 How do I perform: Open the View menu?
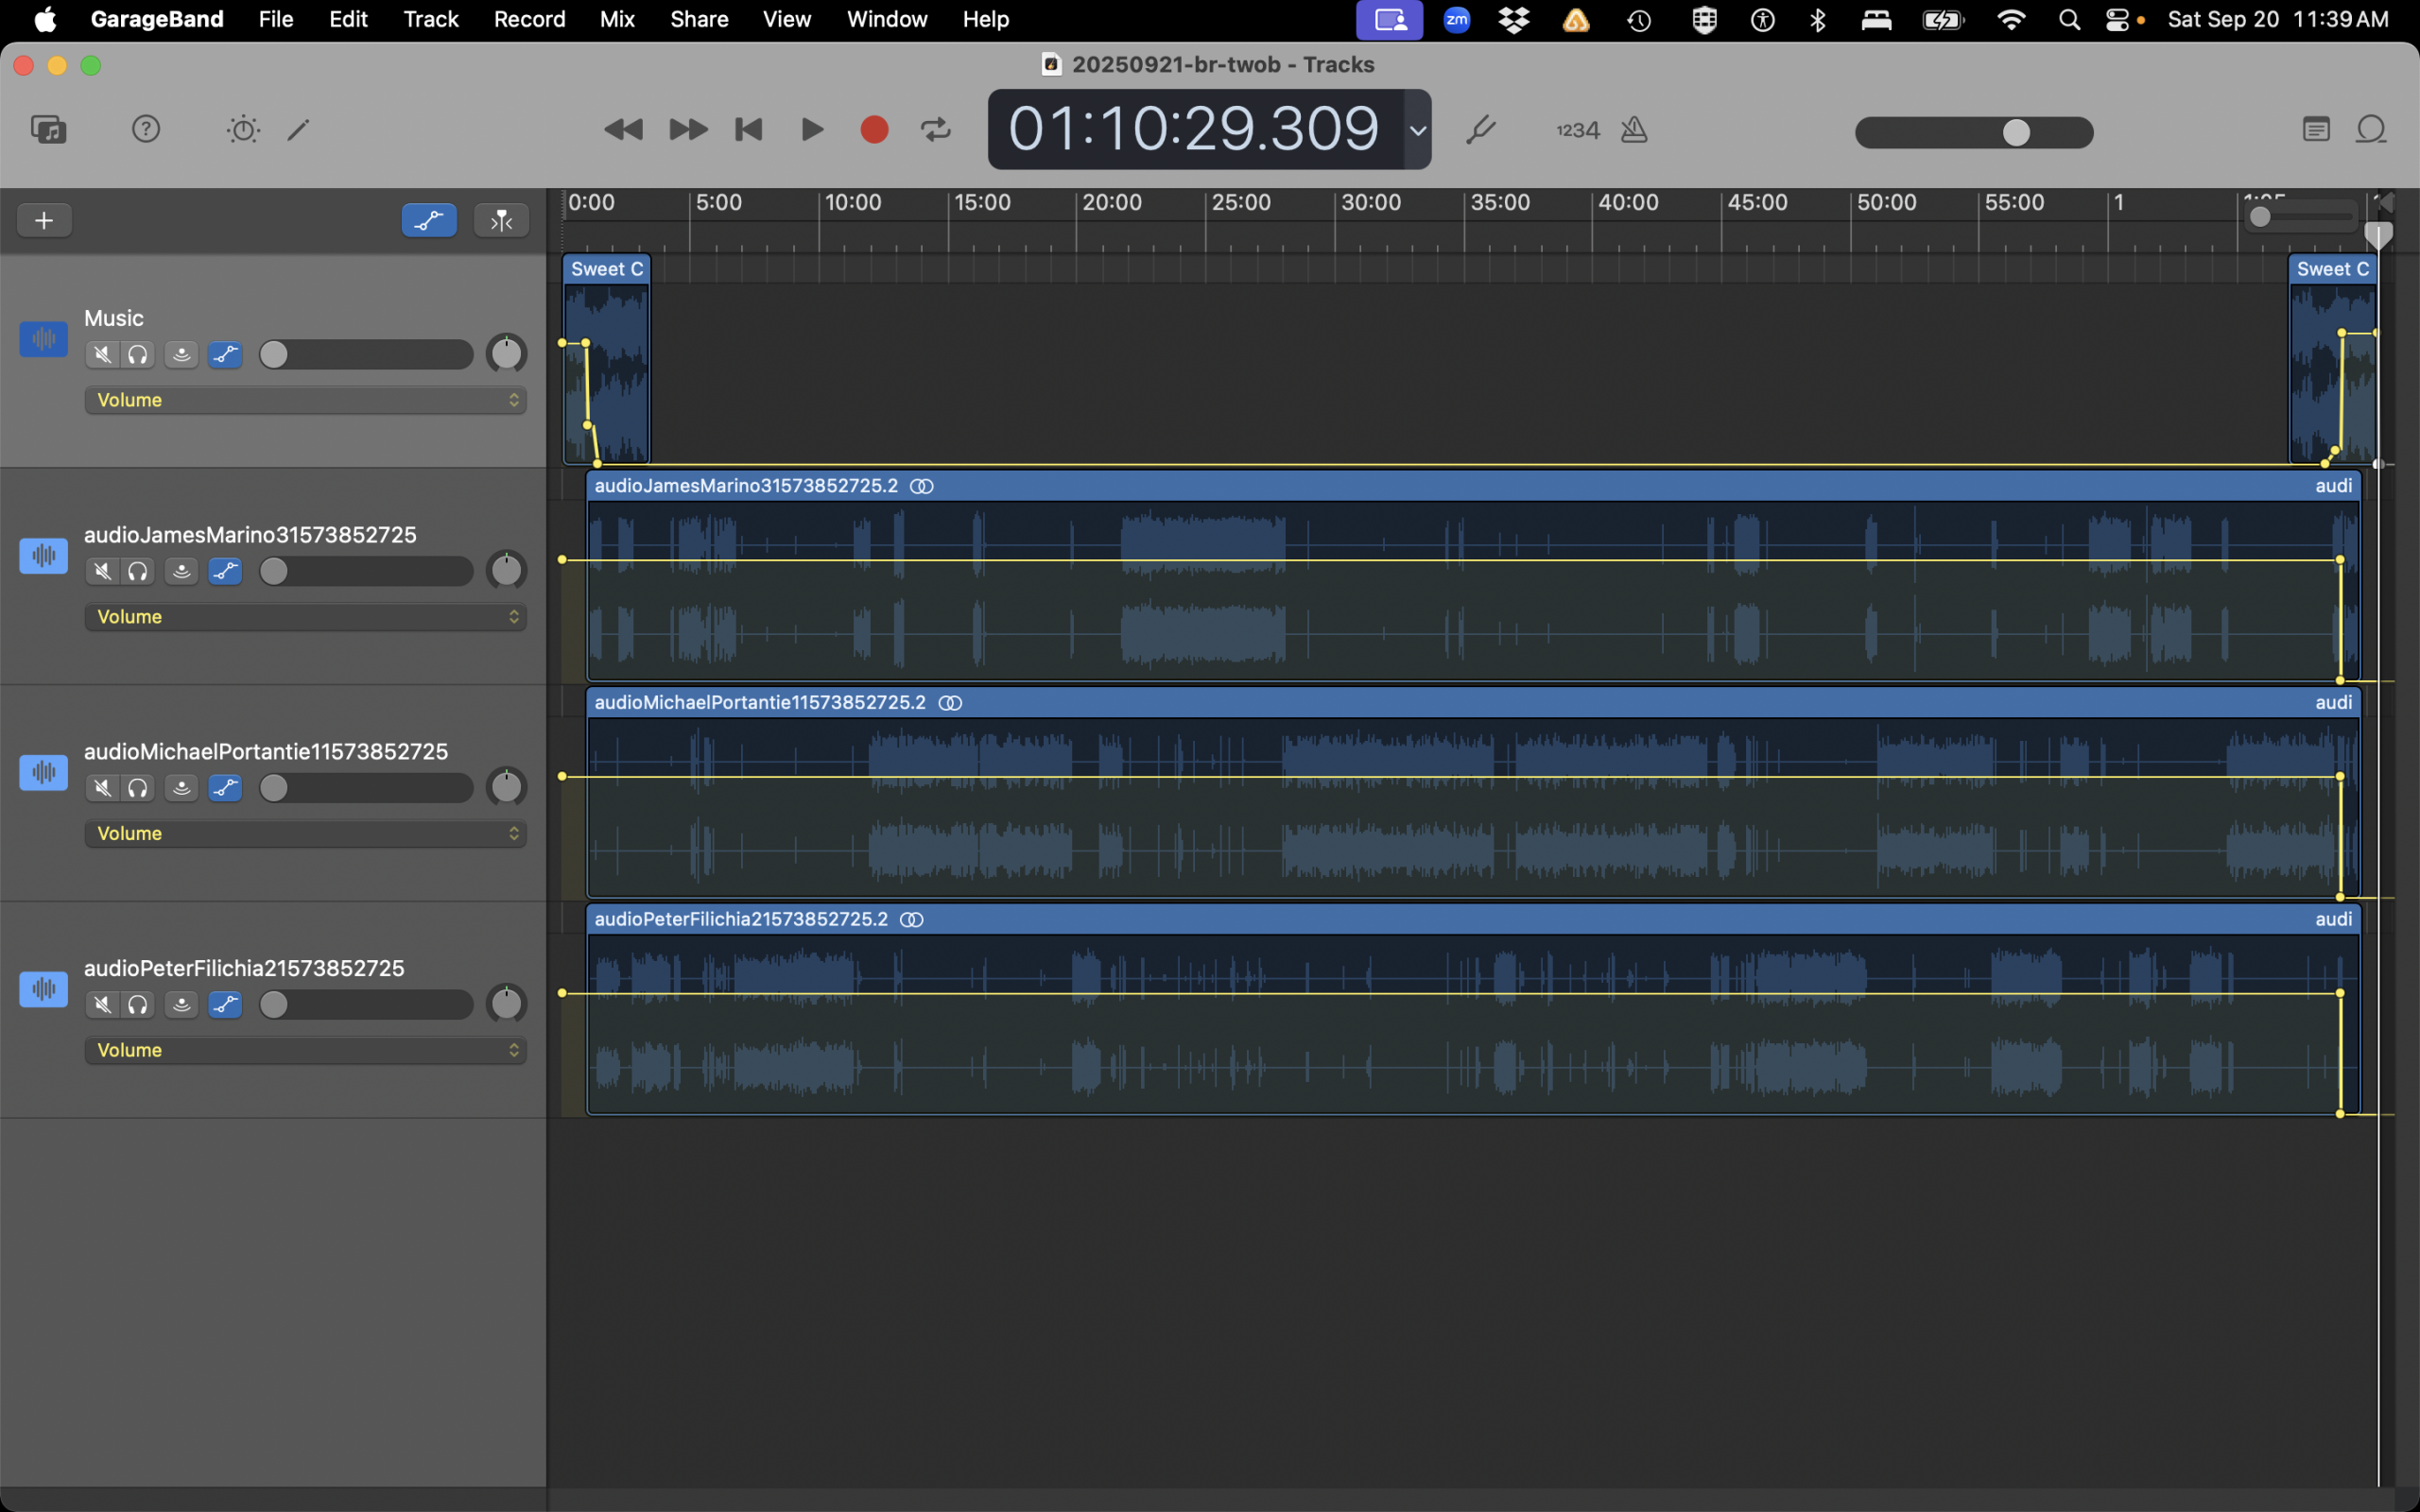[x=787, y=19]
